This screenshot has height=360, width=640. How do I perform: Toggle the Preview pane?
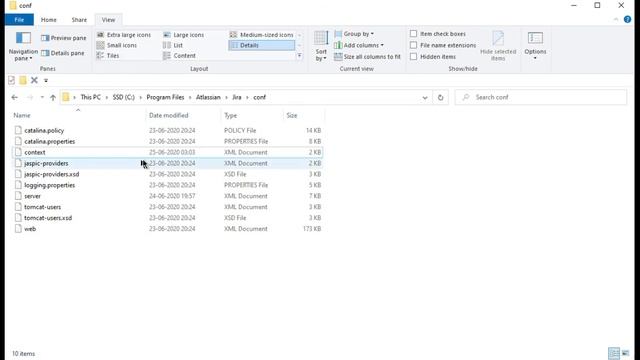(x=64, y=38)
